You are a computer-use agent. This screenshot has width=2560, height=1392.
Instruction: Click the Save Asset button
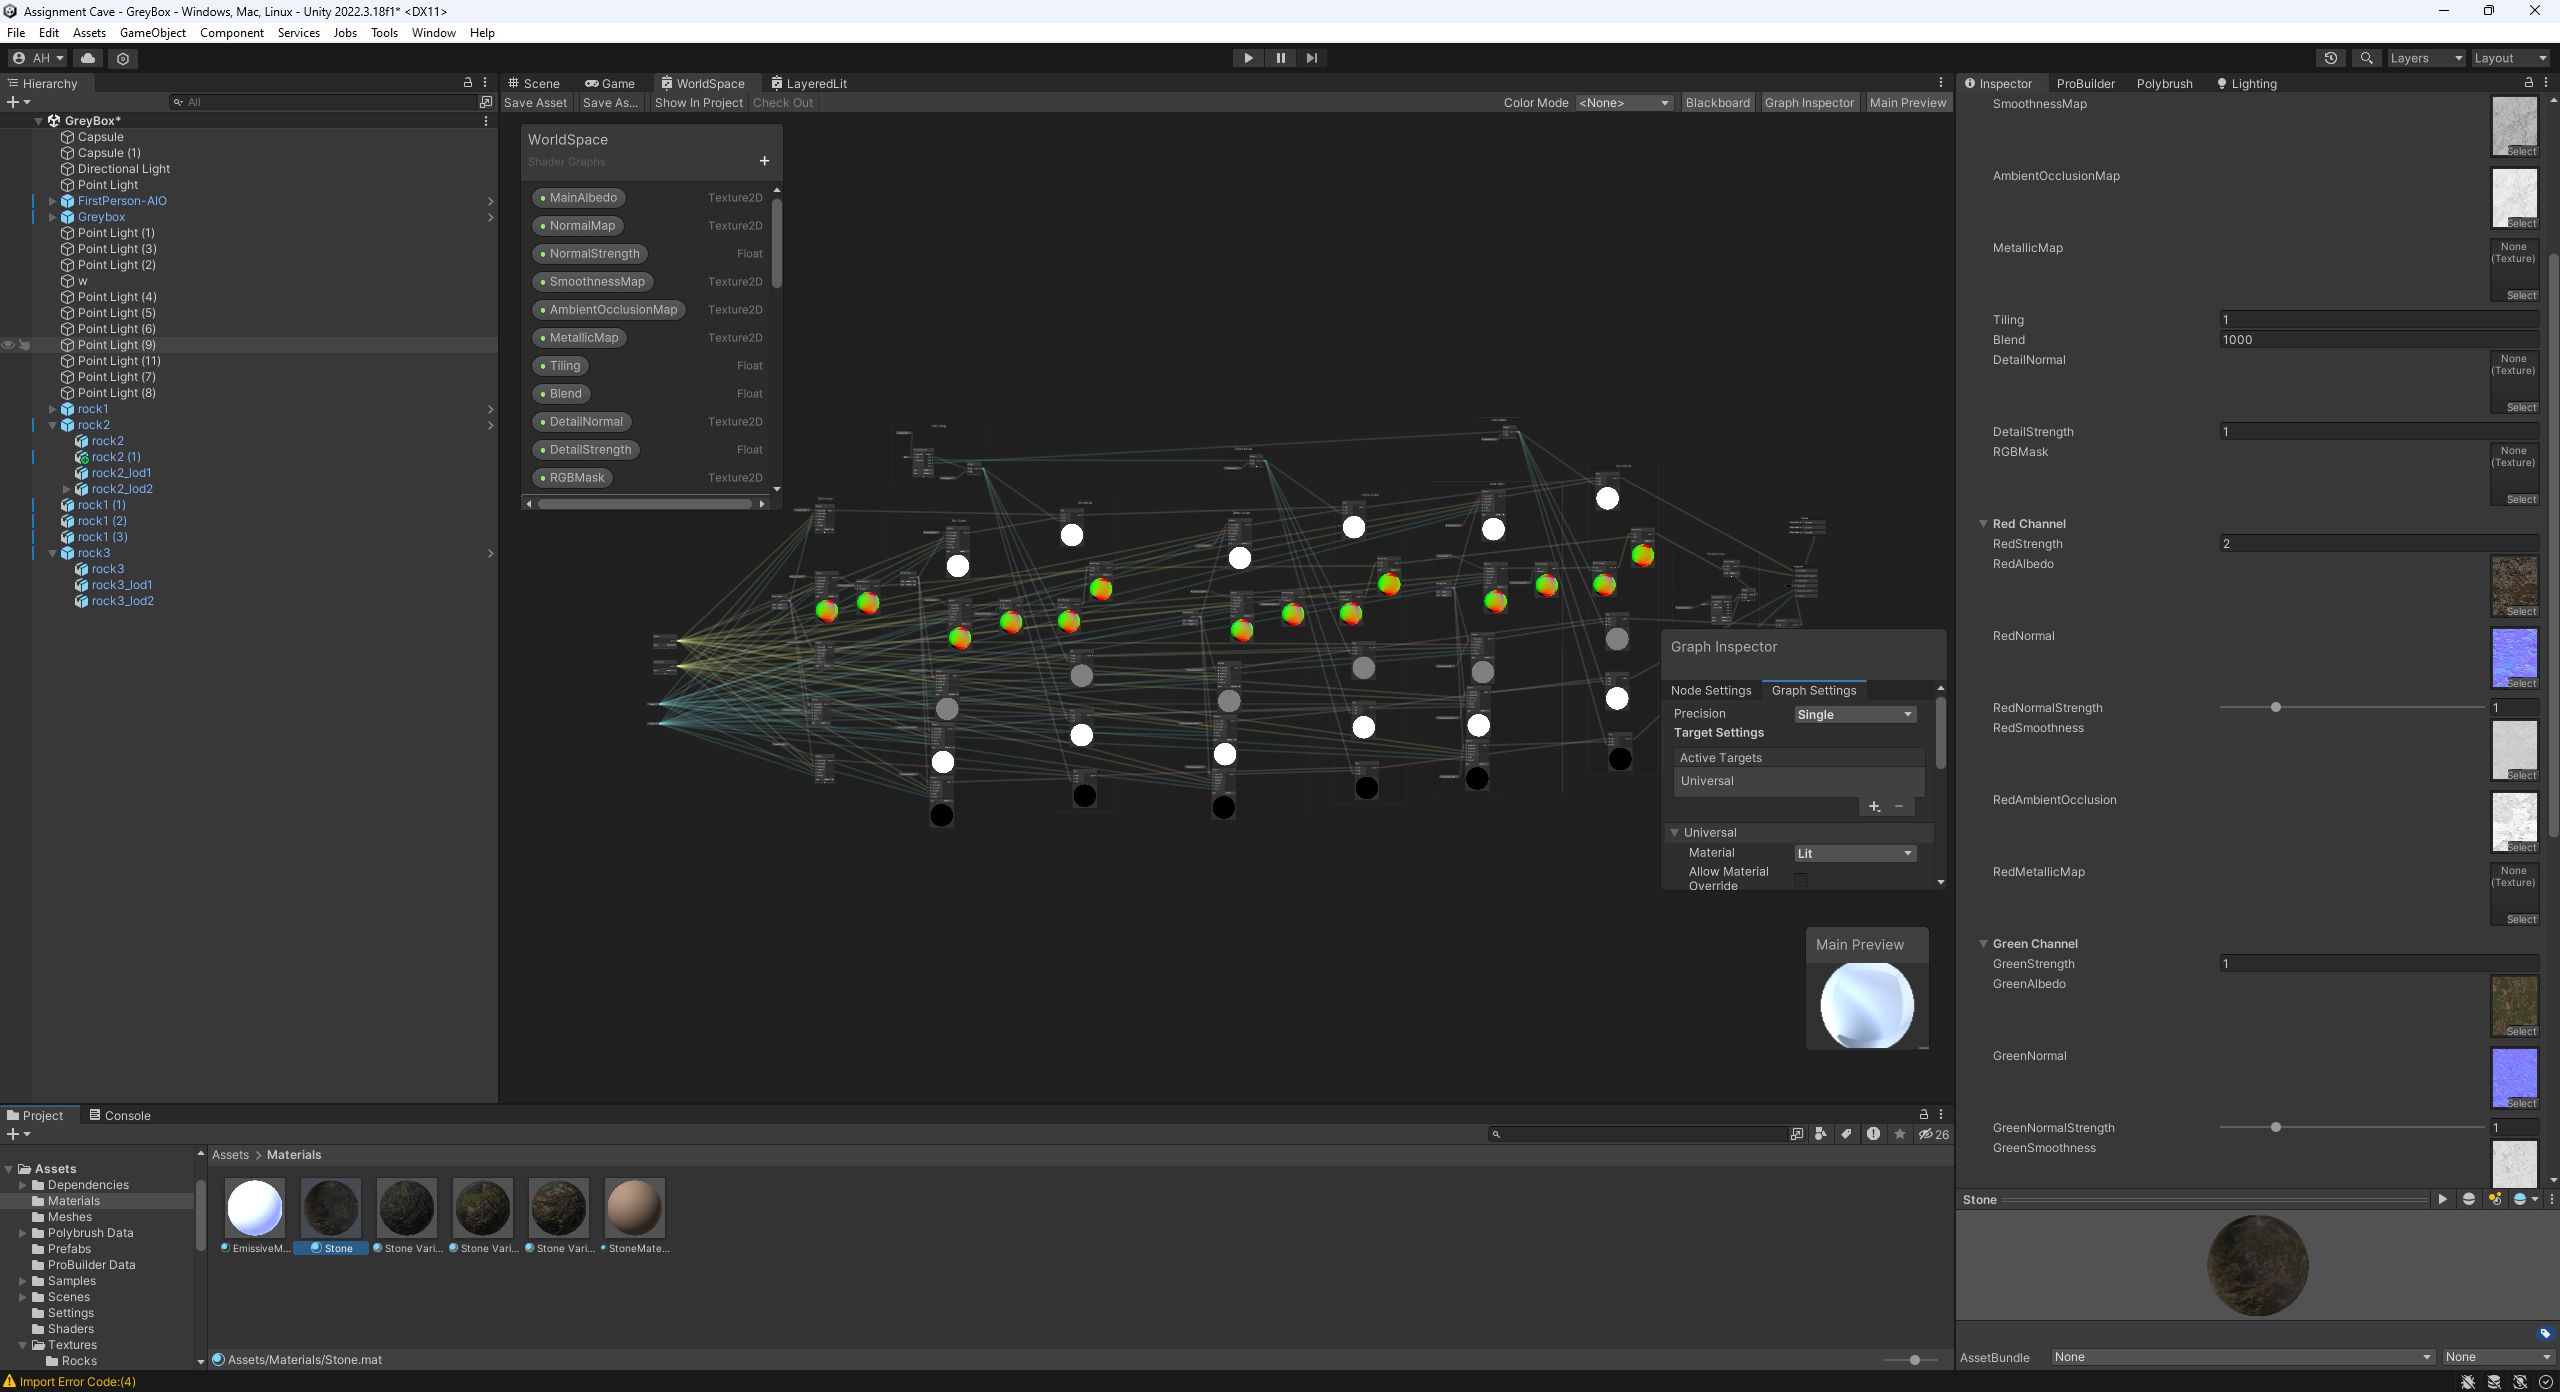coord(535,103)
